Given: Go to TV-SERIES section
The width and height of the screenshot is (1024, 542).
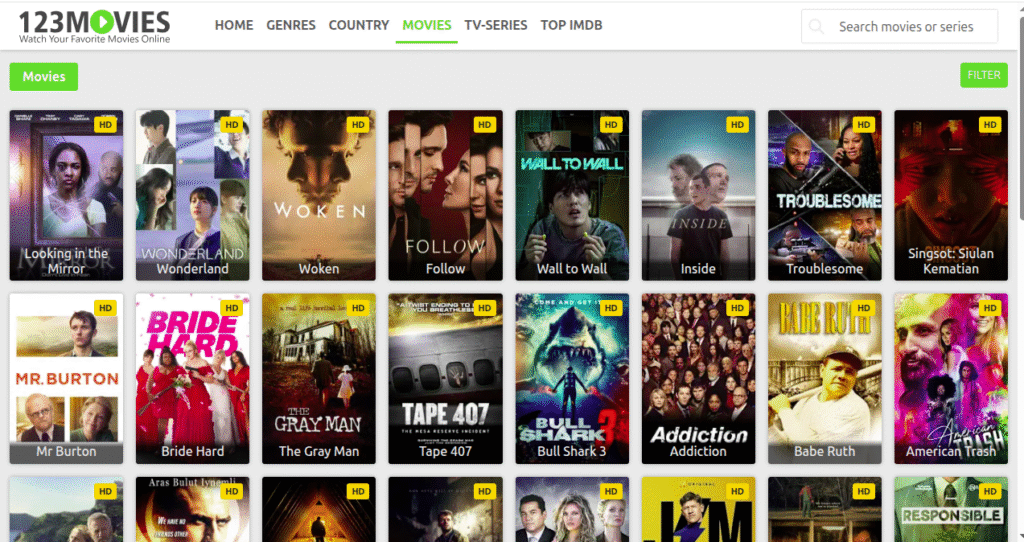Looking at the screenshot, I should click(x=496, y=25).
